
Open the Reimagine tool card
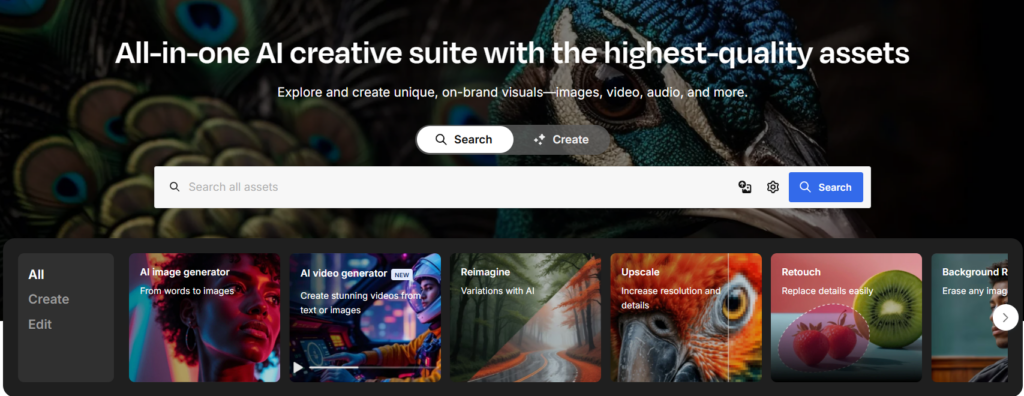point(525,318)
